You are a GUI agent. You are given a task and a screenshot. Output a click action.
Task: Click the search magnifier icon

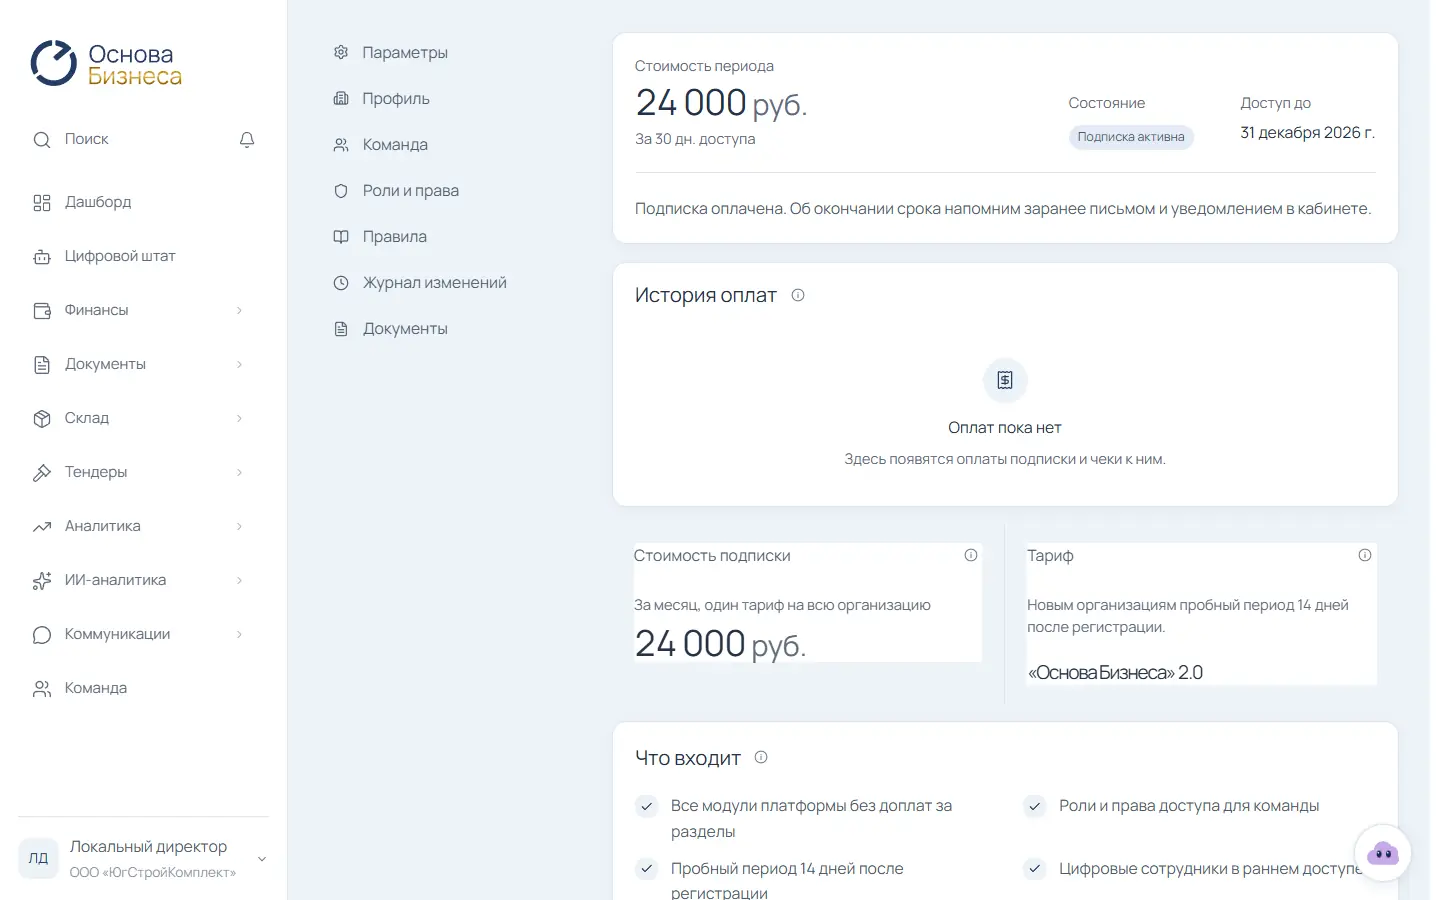point(42,140)
